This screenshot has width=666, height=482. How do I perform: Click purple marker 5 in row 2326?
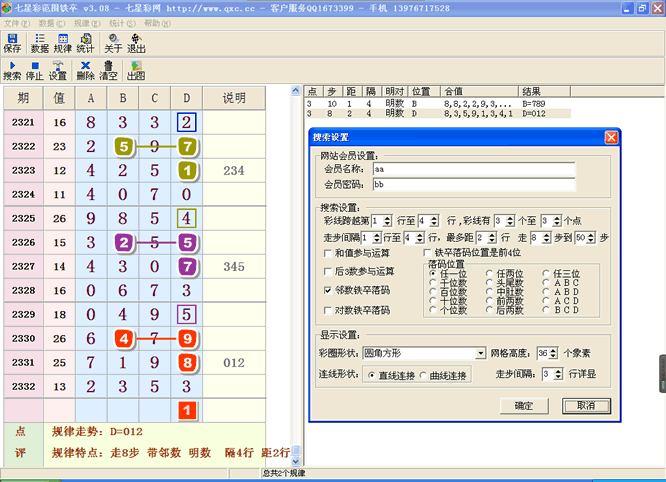click(x=187, y=242)
